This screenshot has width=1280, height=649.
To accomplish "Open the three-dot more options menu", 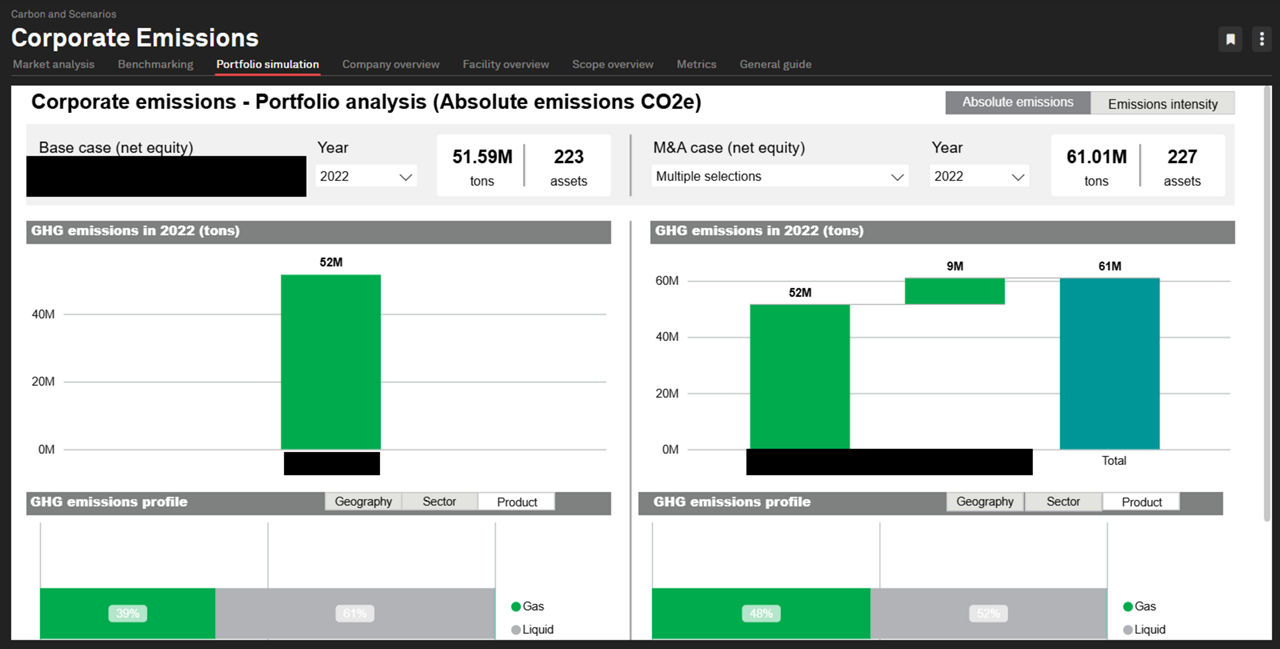I will click(1262, 39).
